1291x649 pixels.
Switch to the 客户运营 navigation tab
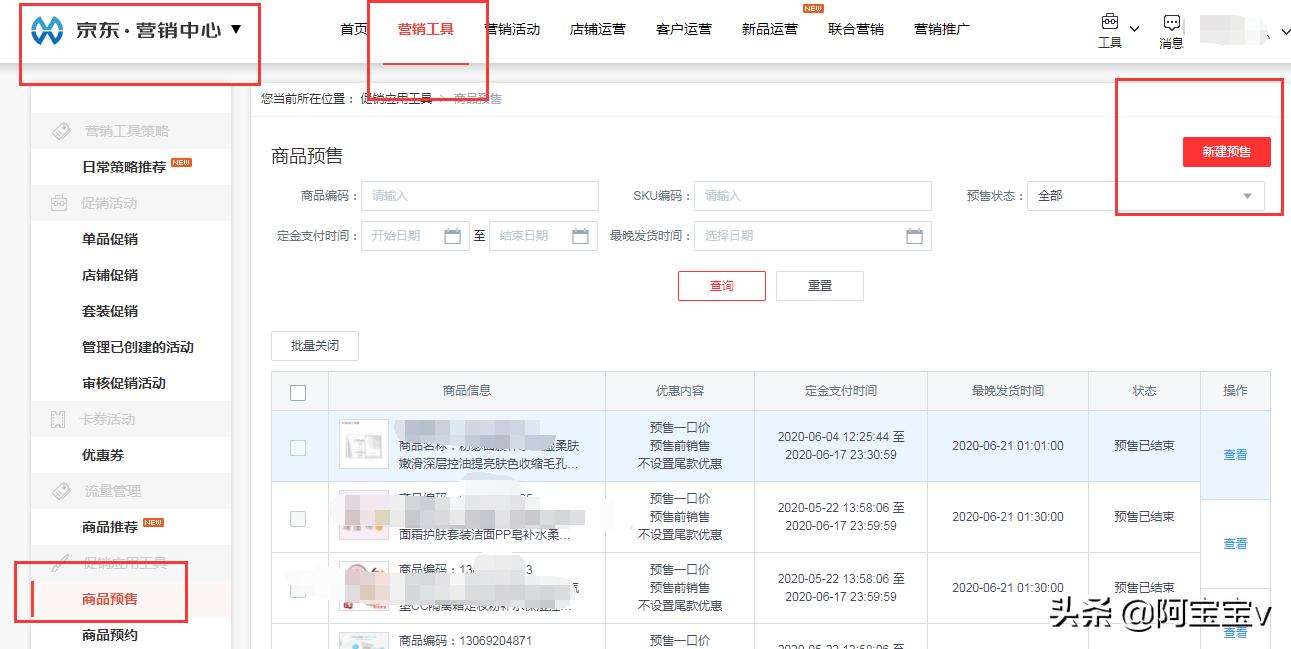(x=683, y=29)
